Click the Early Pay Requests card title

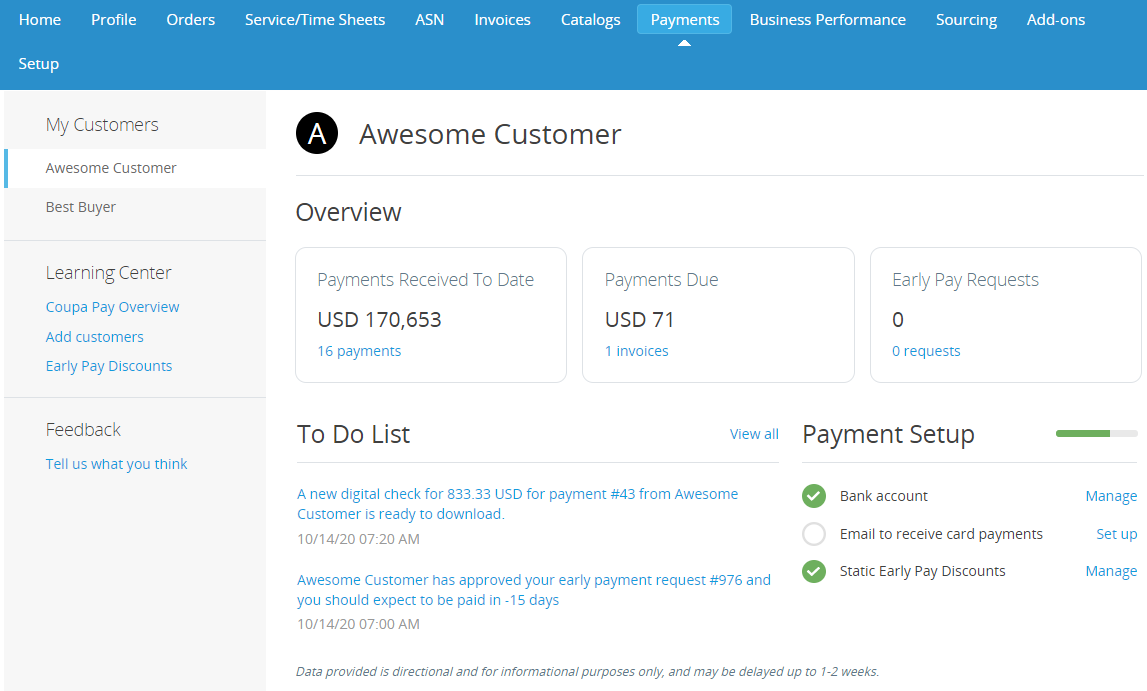coord(965,280)
